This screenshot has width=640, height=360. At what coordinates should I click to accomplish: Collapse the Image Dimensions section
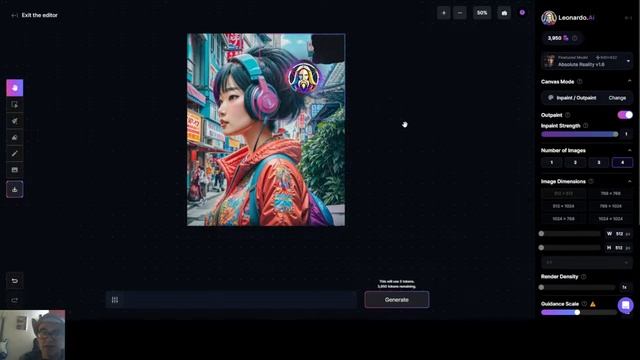629,181
